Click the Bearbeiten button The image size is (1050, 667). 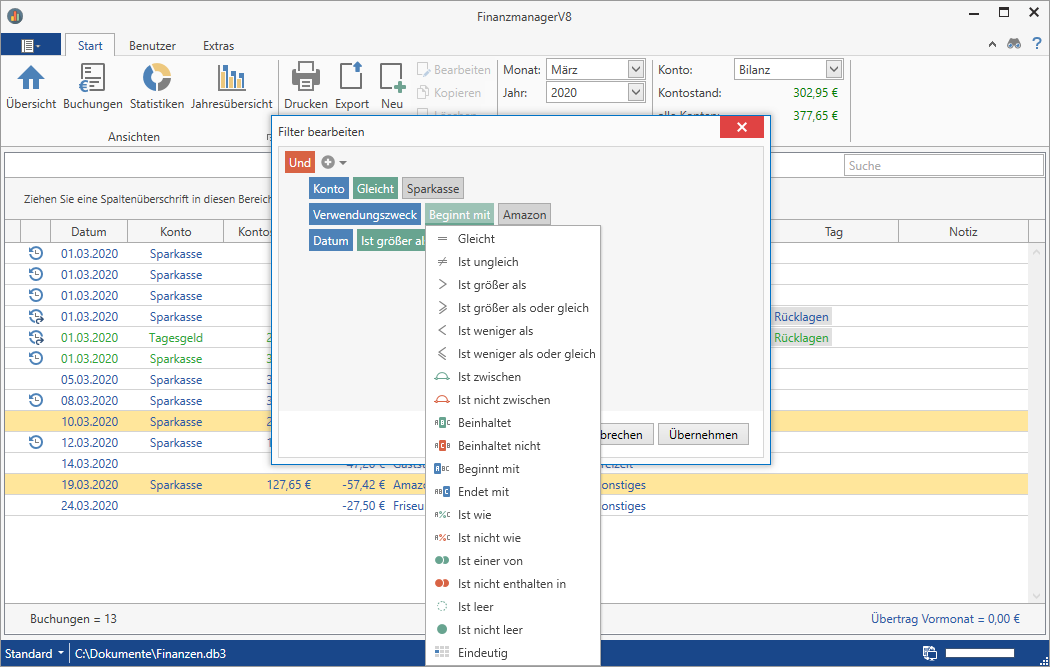click(454, 70)
